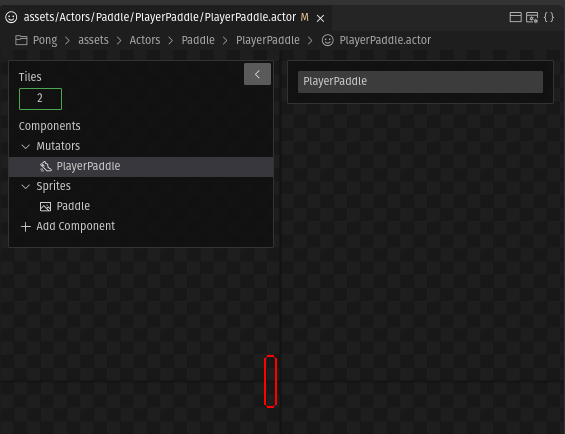Go to the assets breadcrumb item
Screen dimensions: 565x434
coord(93,40)
